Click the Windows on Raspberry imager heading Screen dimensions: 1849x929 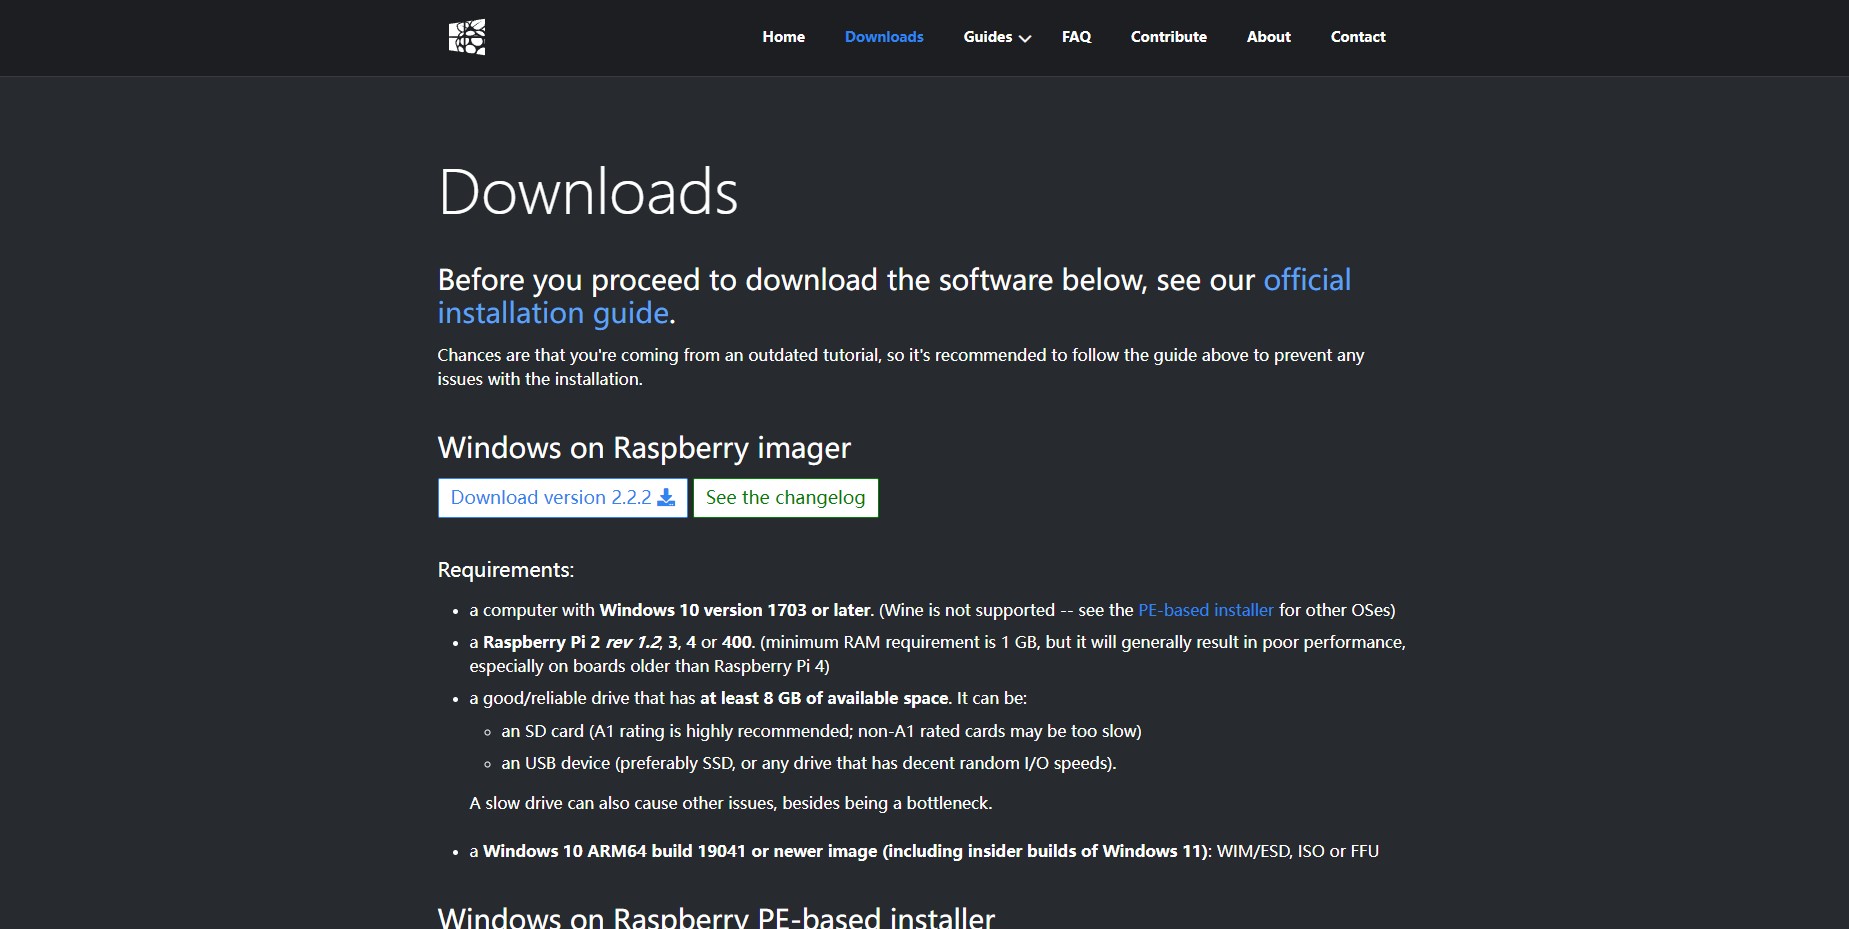644,448
